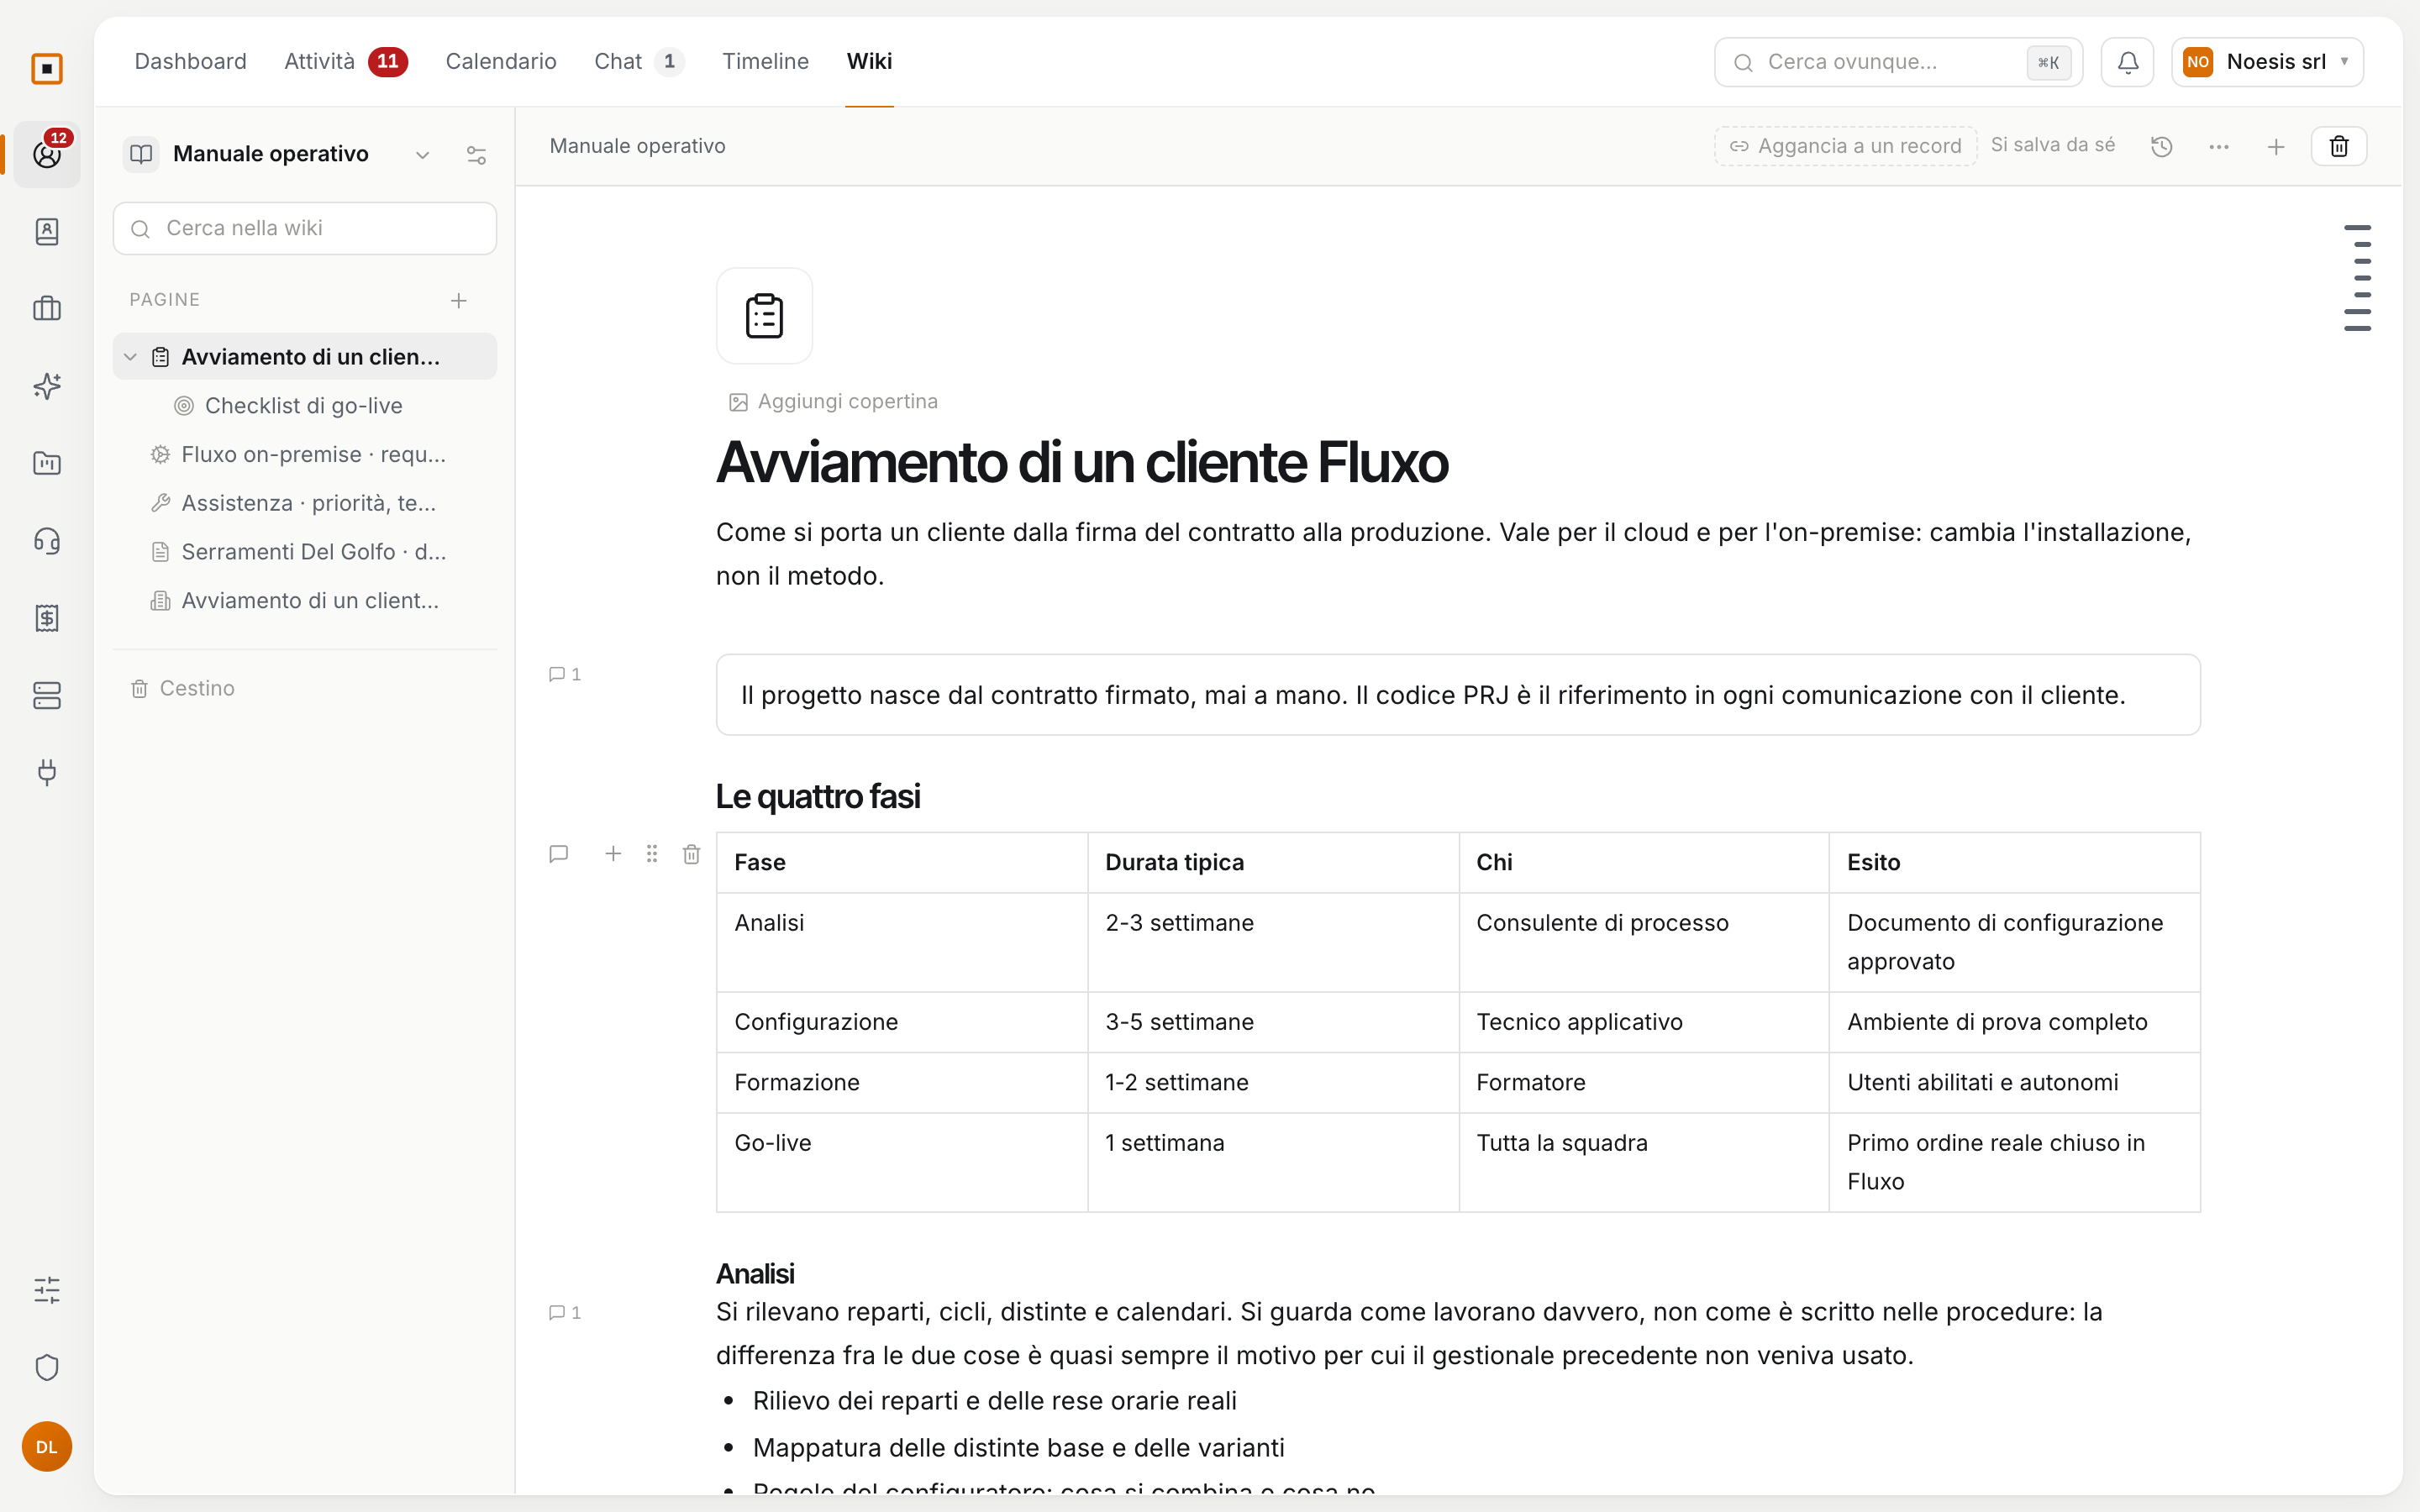
Task: Switch to the Calendario tab
Action: (501, 62)
